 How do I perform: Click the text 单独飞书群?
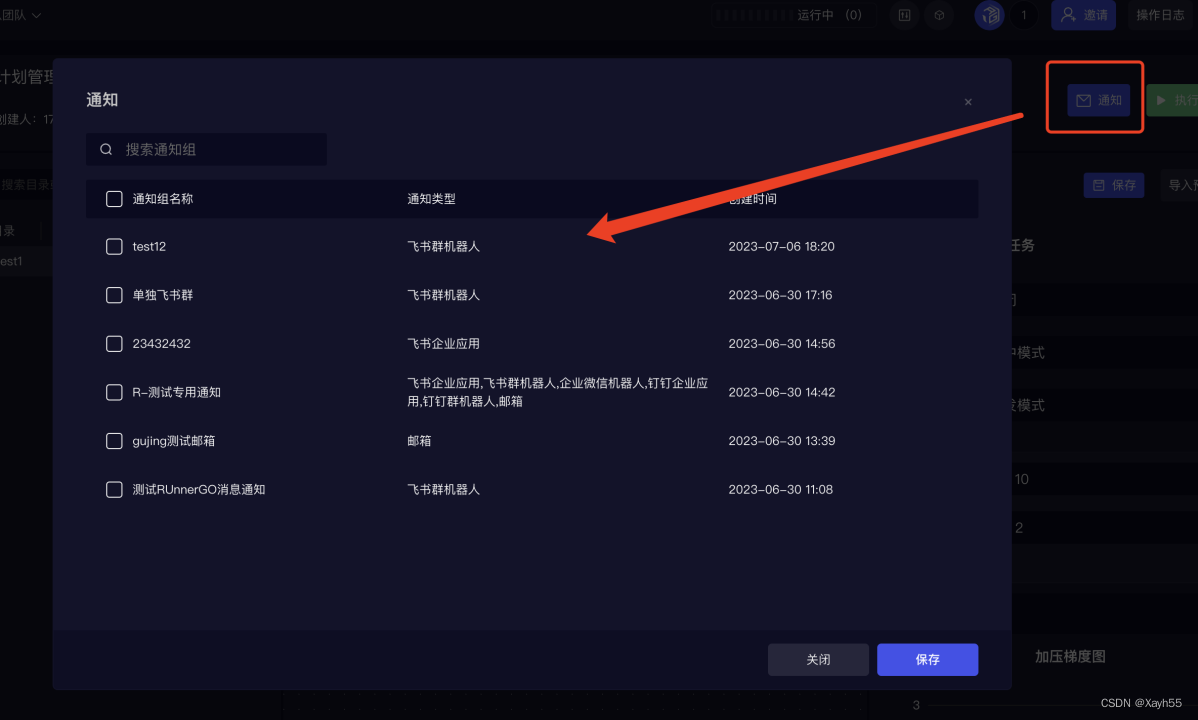[163, 295]
